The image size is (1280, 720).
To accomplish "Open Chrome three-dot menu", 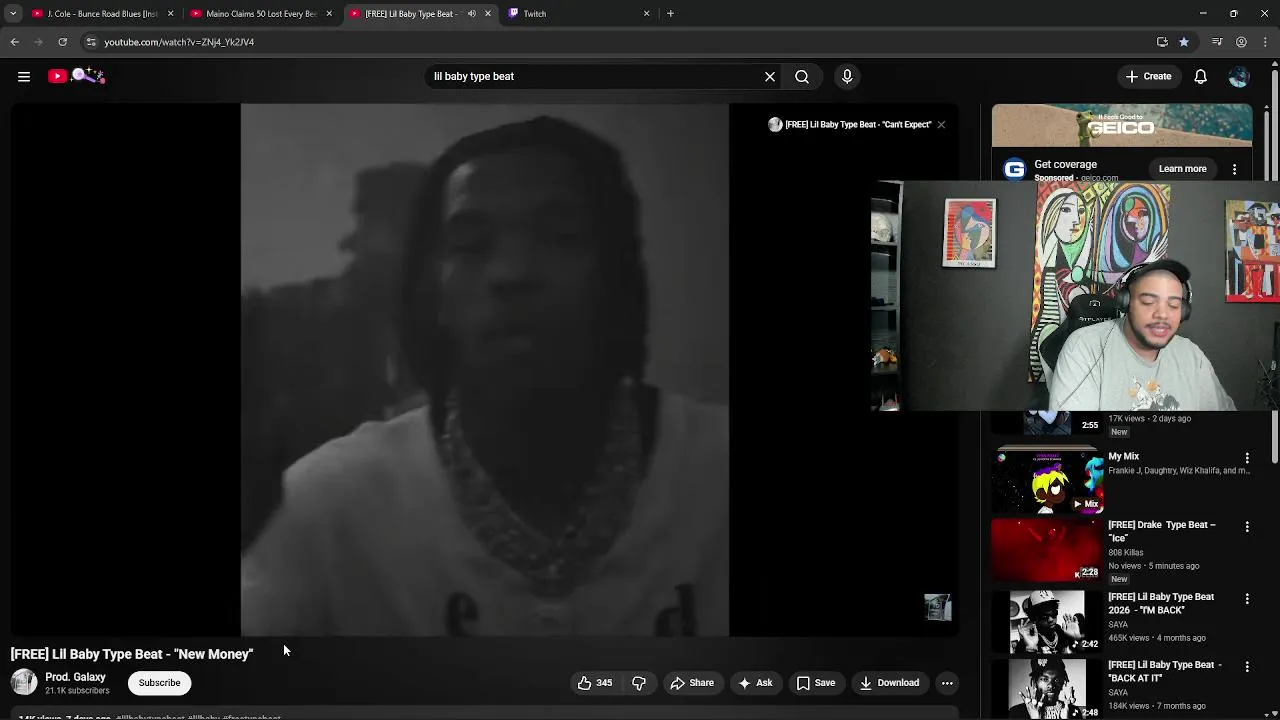I will (1265, 42).
